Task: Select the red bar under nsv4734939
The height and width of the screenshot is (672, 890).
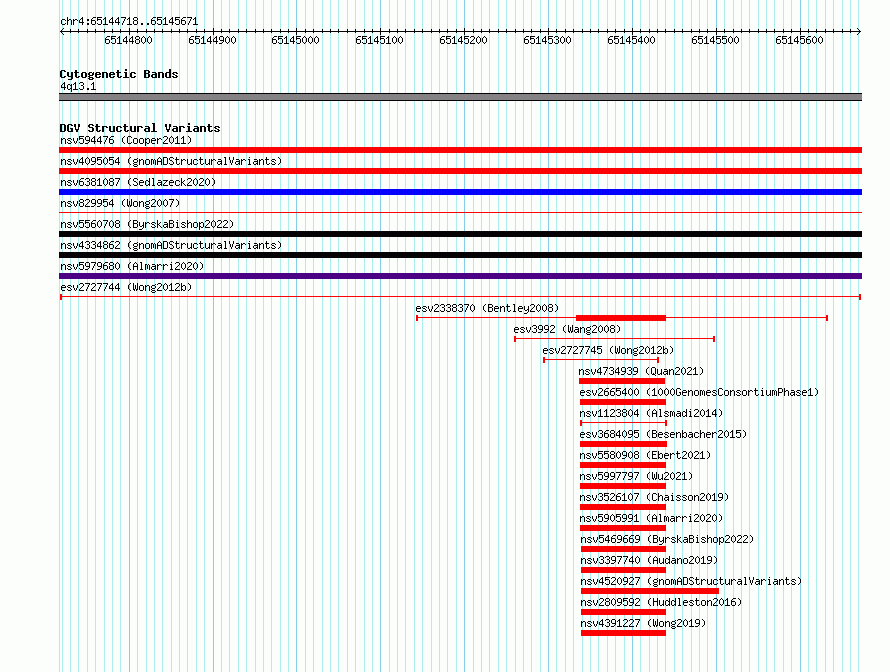Action: (x=622, y=381)
